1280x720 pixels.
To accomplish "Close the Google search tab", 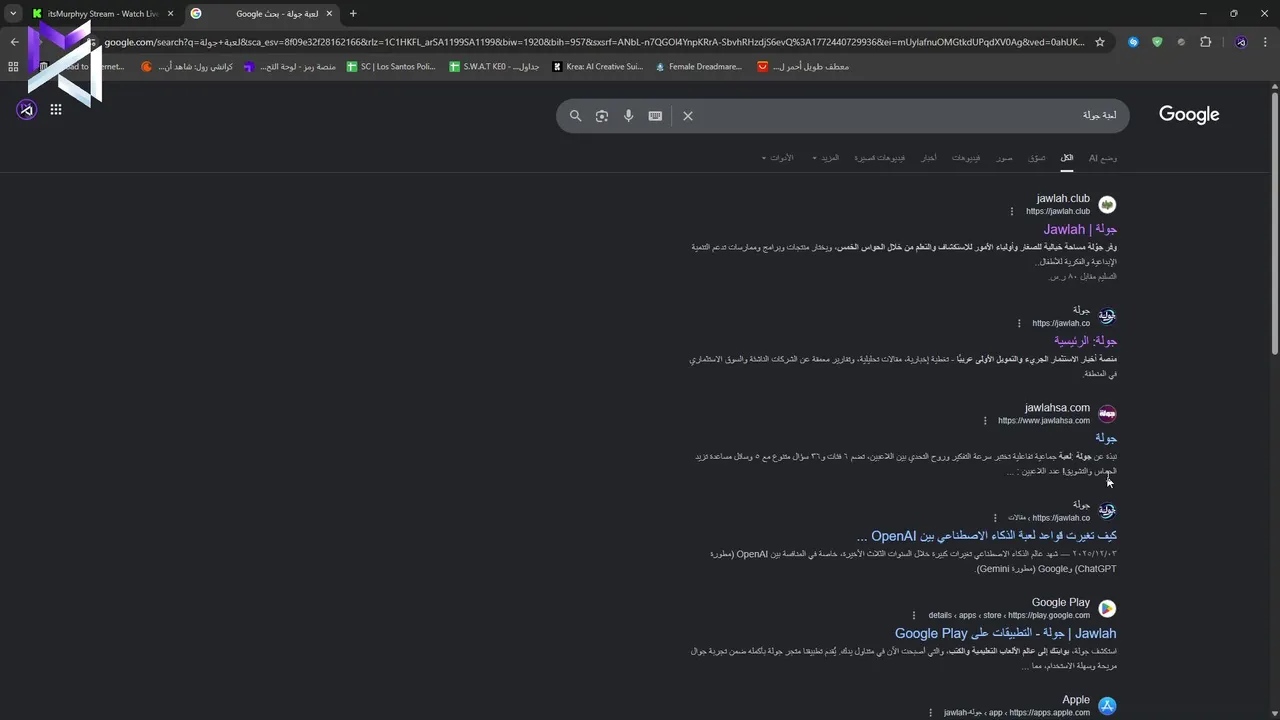I will 329,14.
